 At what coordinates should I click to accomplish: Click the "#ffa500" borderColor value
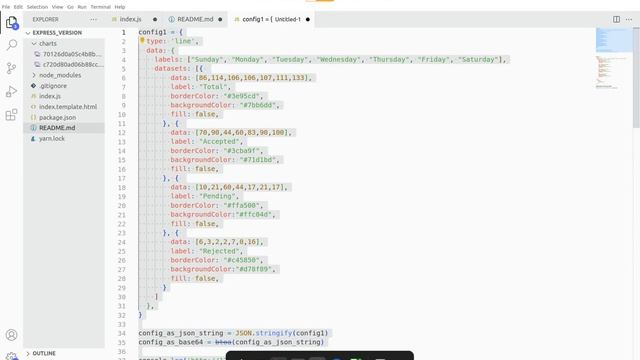click(x=242, y=205)
